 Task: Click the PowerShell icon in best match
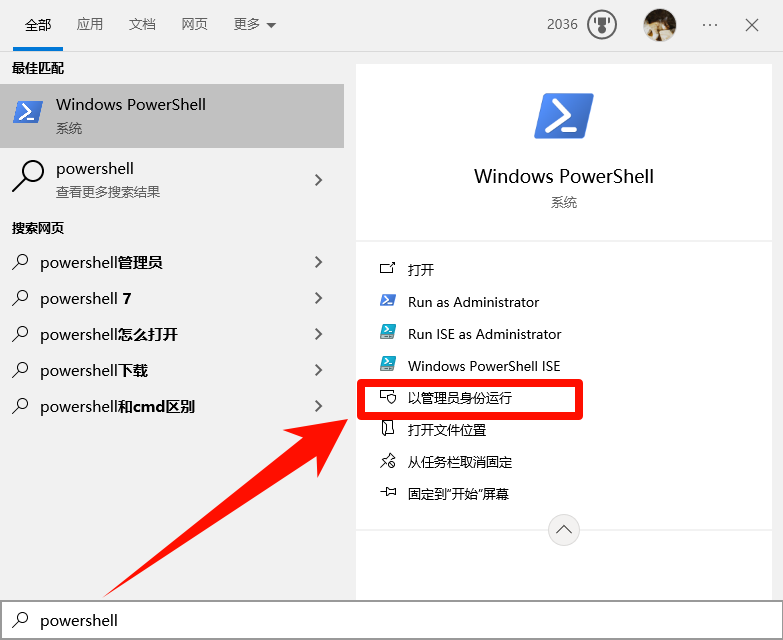click(x=27, y=112)
